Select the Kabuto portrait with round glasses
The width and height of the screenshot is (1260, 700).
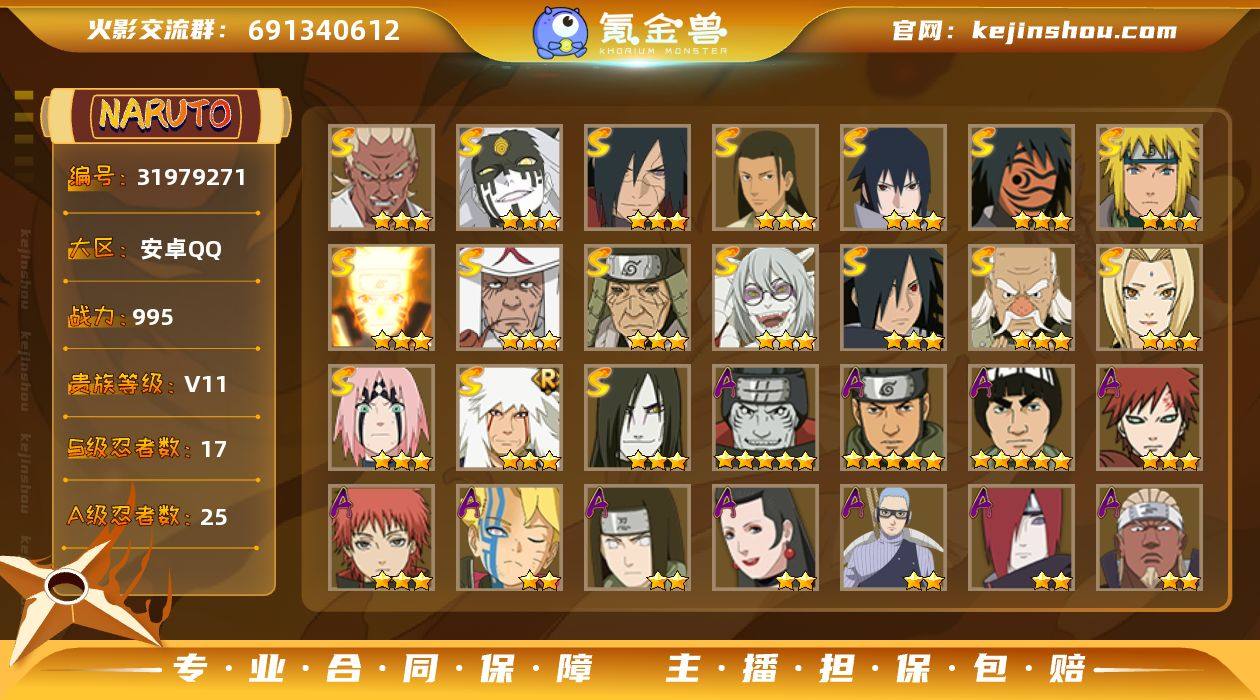pos(765,298)
